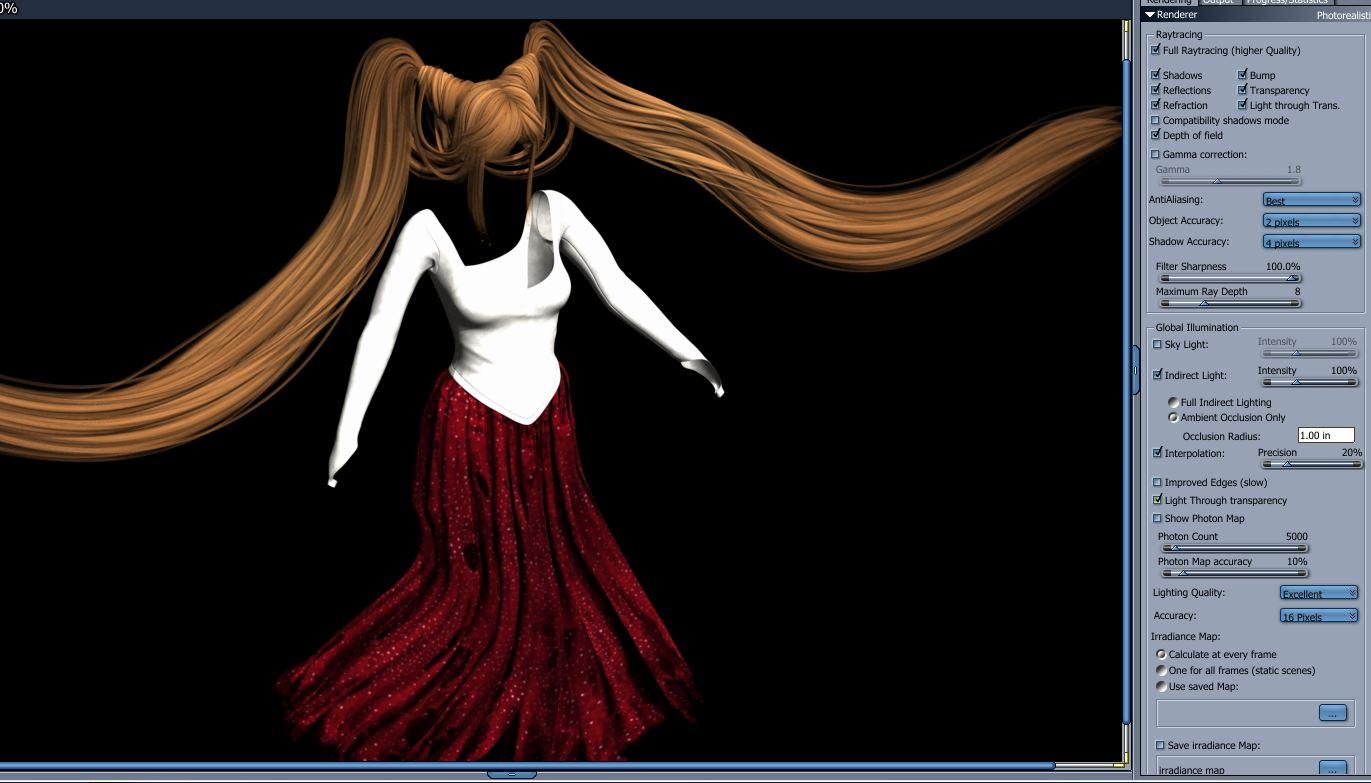Click the bottom panel collapse handle
The width and height of the screenshot is (1371, 783).
tap(512, 774)
